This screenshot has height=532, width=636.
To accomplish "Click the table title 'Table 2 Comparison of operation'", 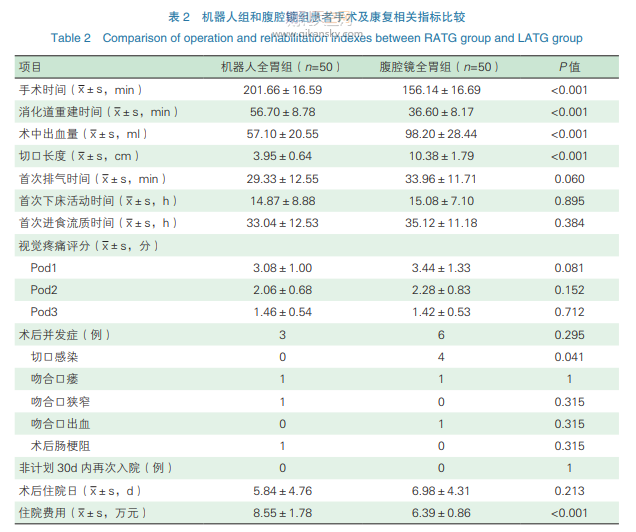I will pos(317,38).
